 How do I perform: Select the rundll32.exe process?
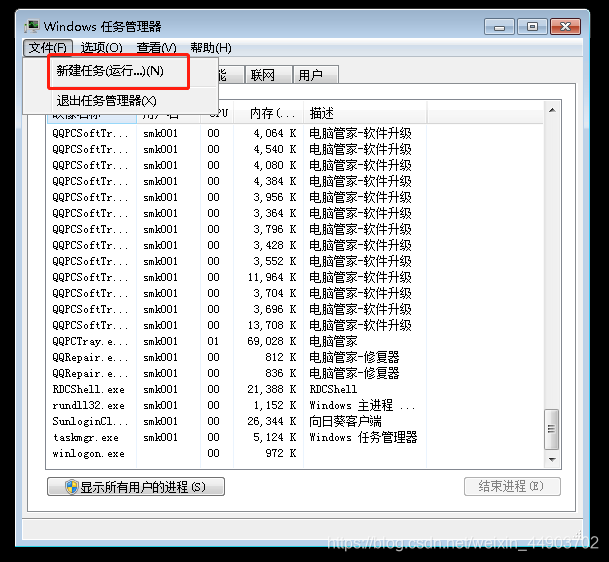pyautogui.click(x=236, y=405)
